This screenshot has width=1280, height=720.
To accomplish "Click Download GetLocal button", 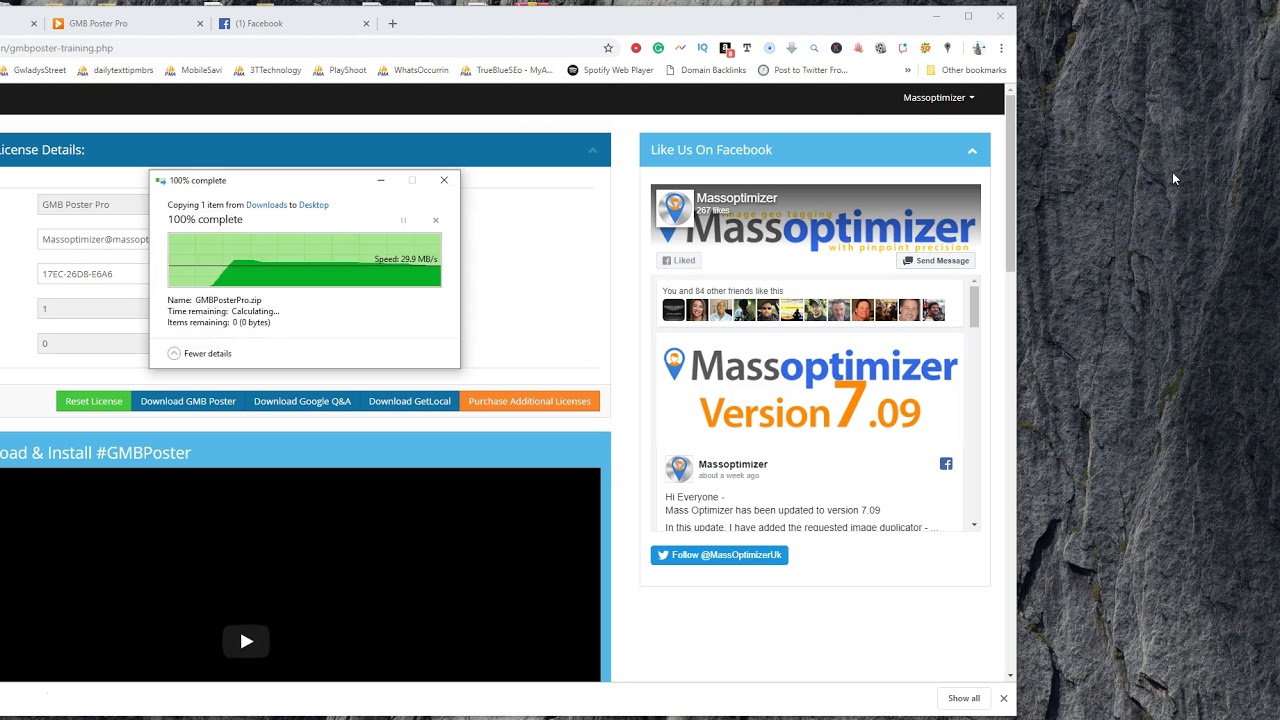I will [410, 401].
